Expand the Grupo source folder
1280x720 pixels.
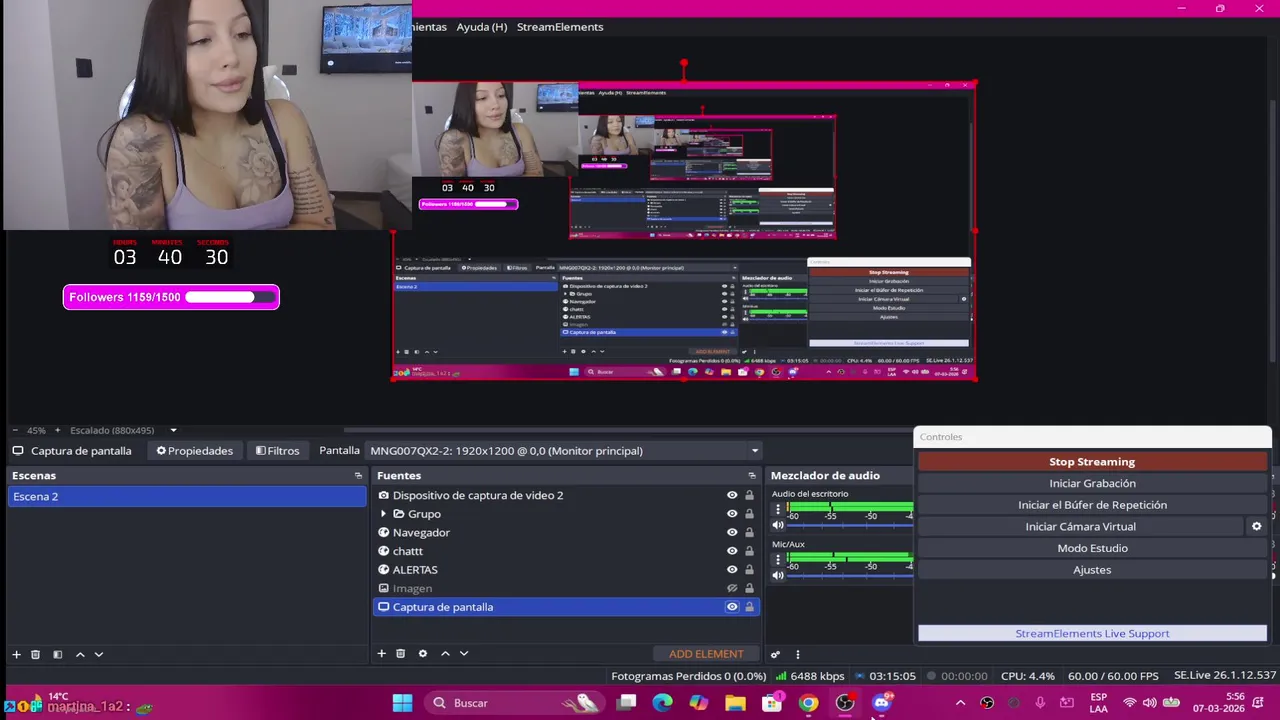[383, 514]
